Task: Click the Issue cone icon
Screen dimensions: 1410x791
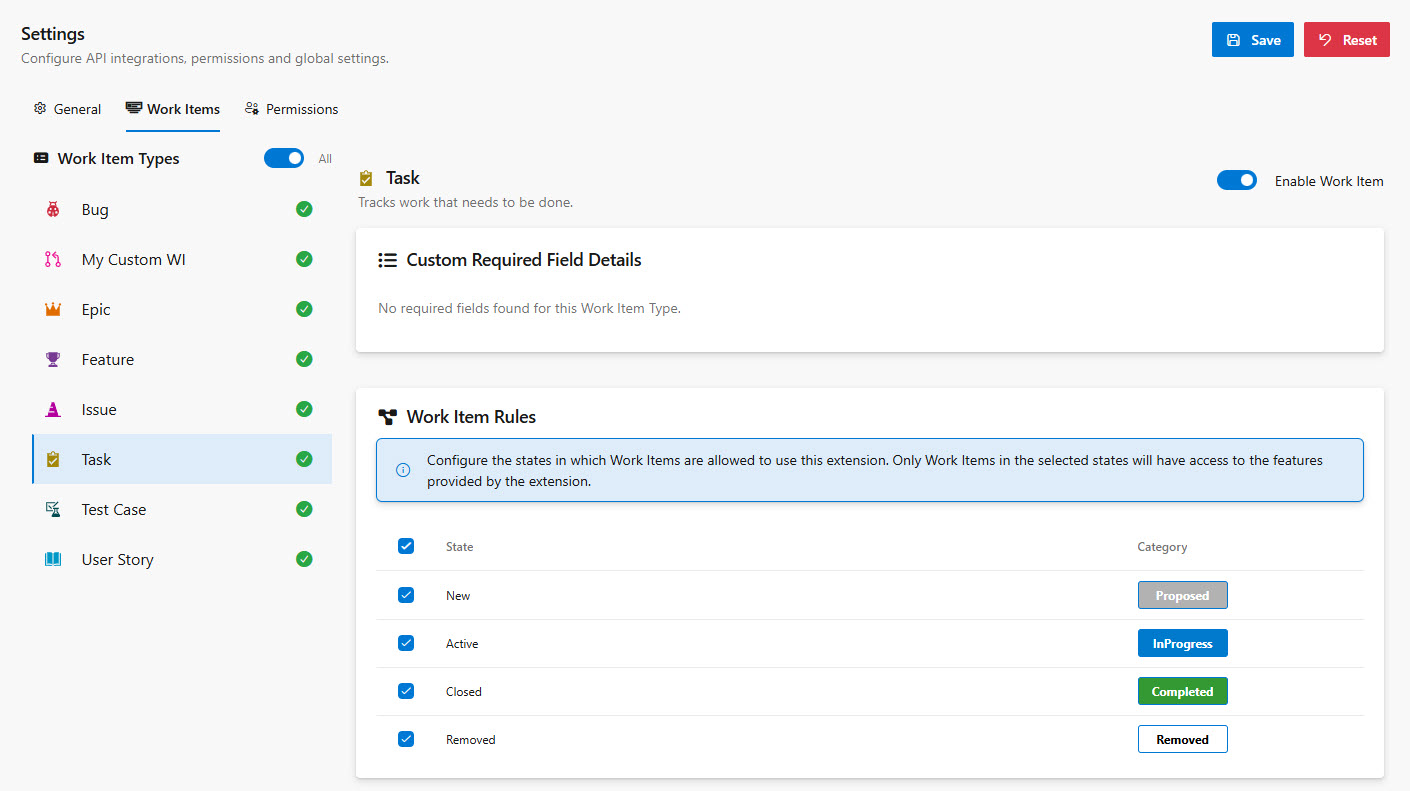Action: point(53,410)
